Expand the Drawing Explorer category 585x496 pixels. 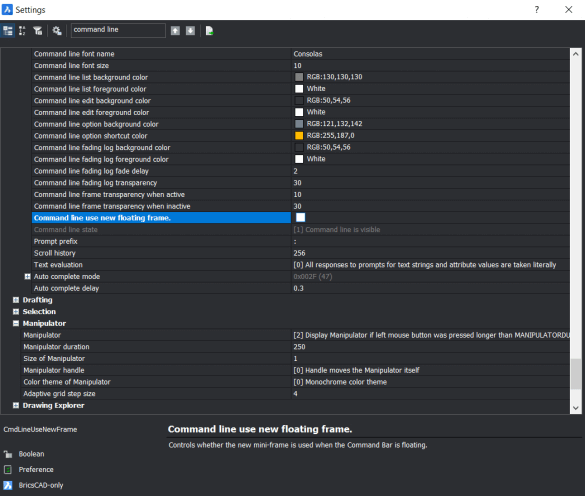pyautogui.click(x=16, y=405)
